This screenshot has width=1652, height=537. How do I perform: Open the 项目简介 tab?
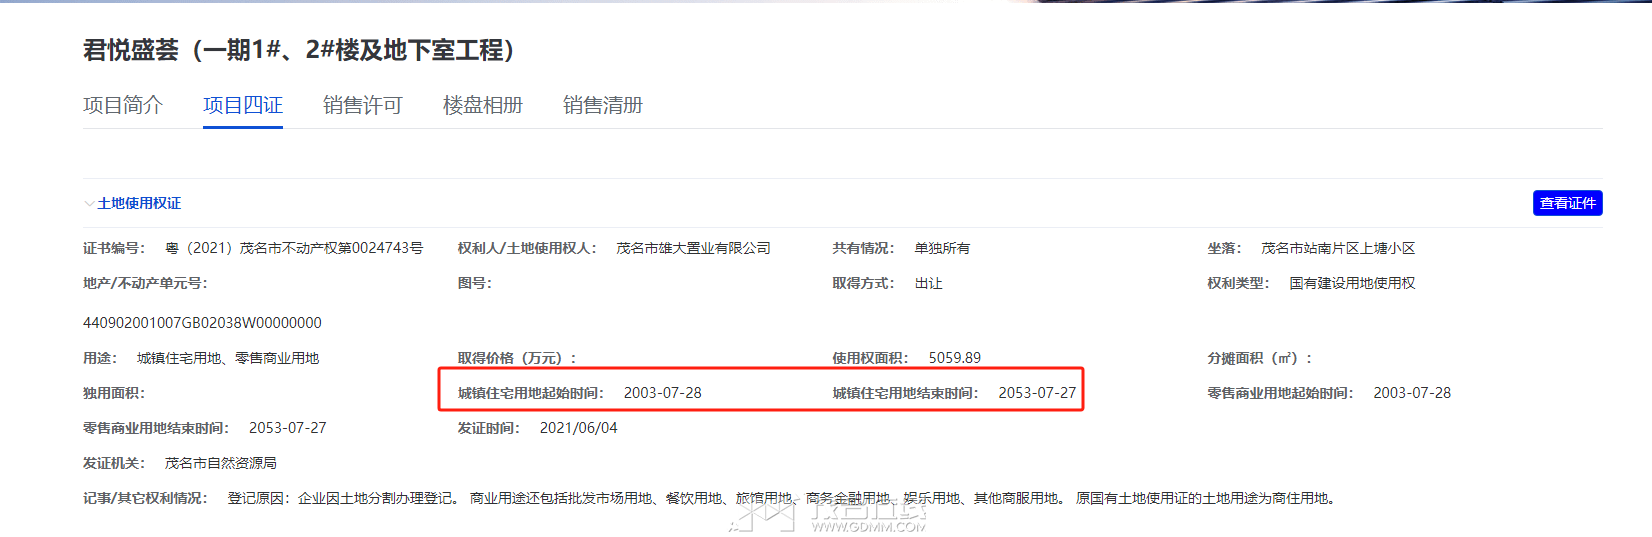[x=123, y=105]
